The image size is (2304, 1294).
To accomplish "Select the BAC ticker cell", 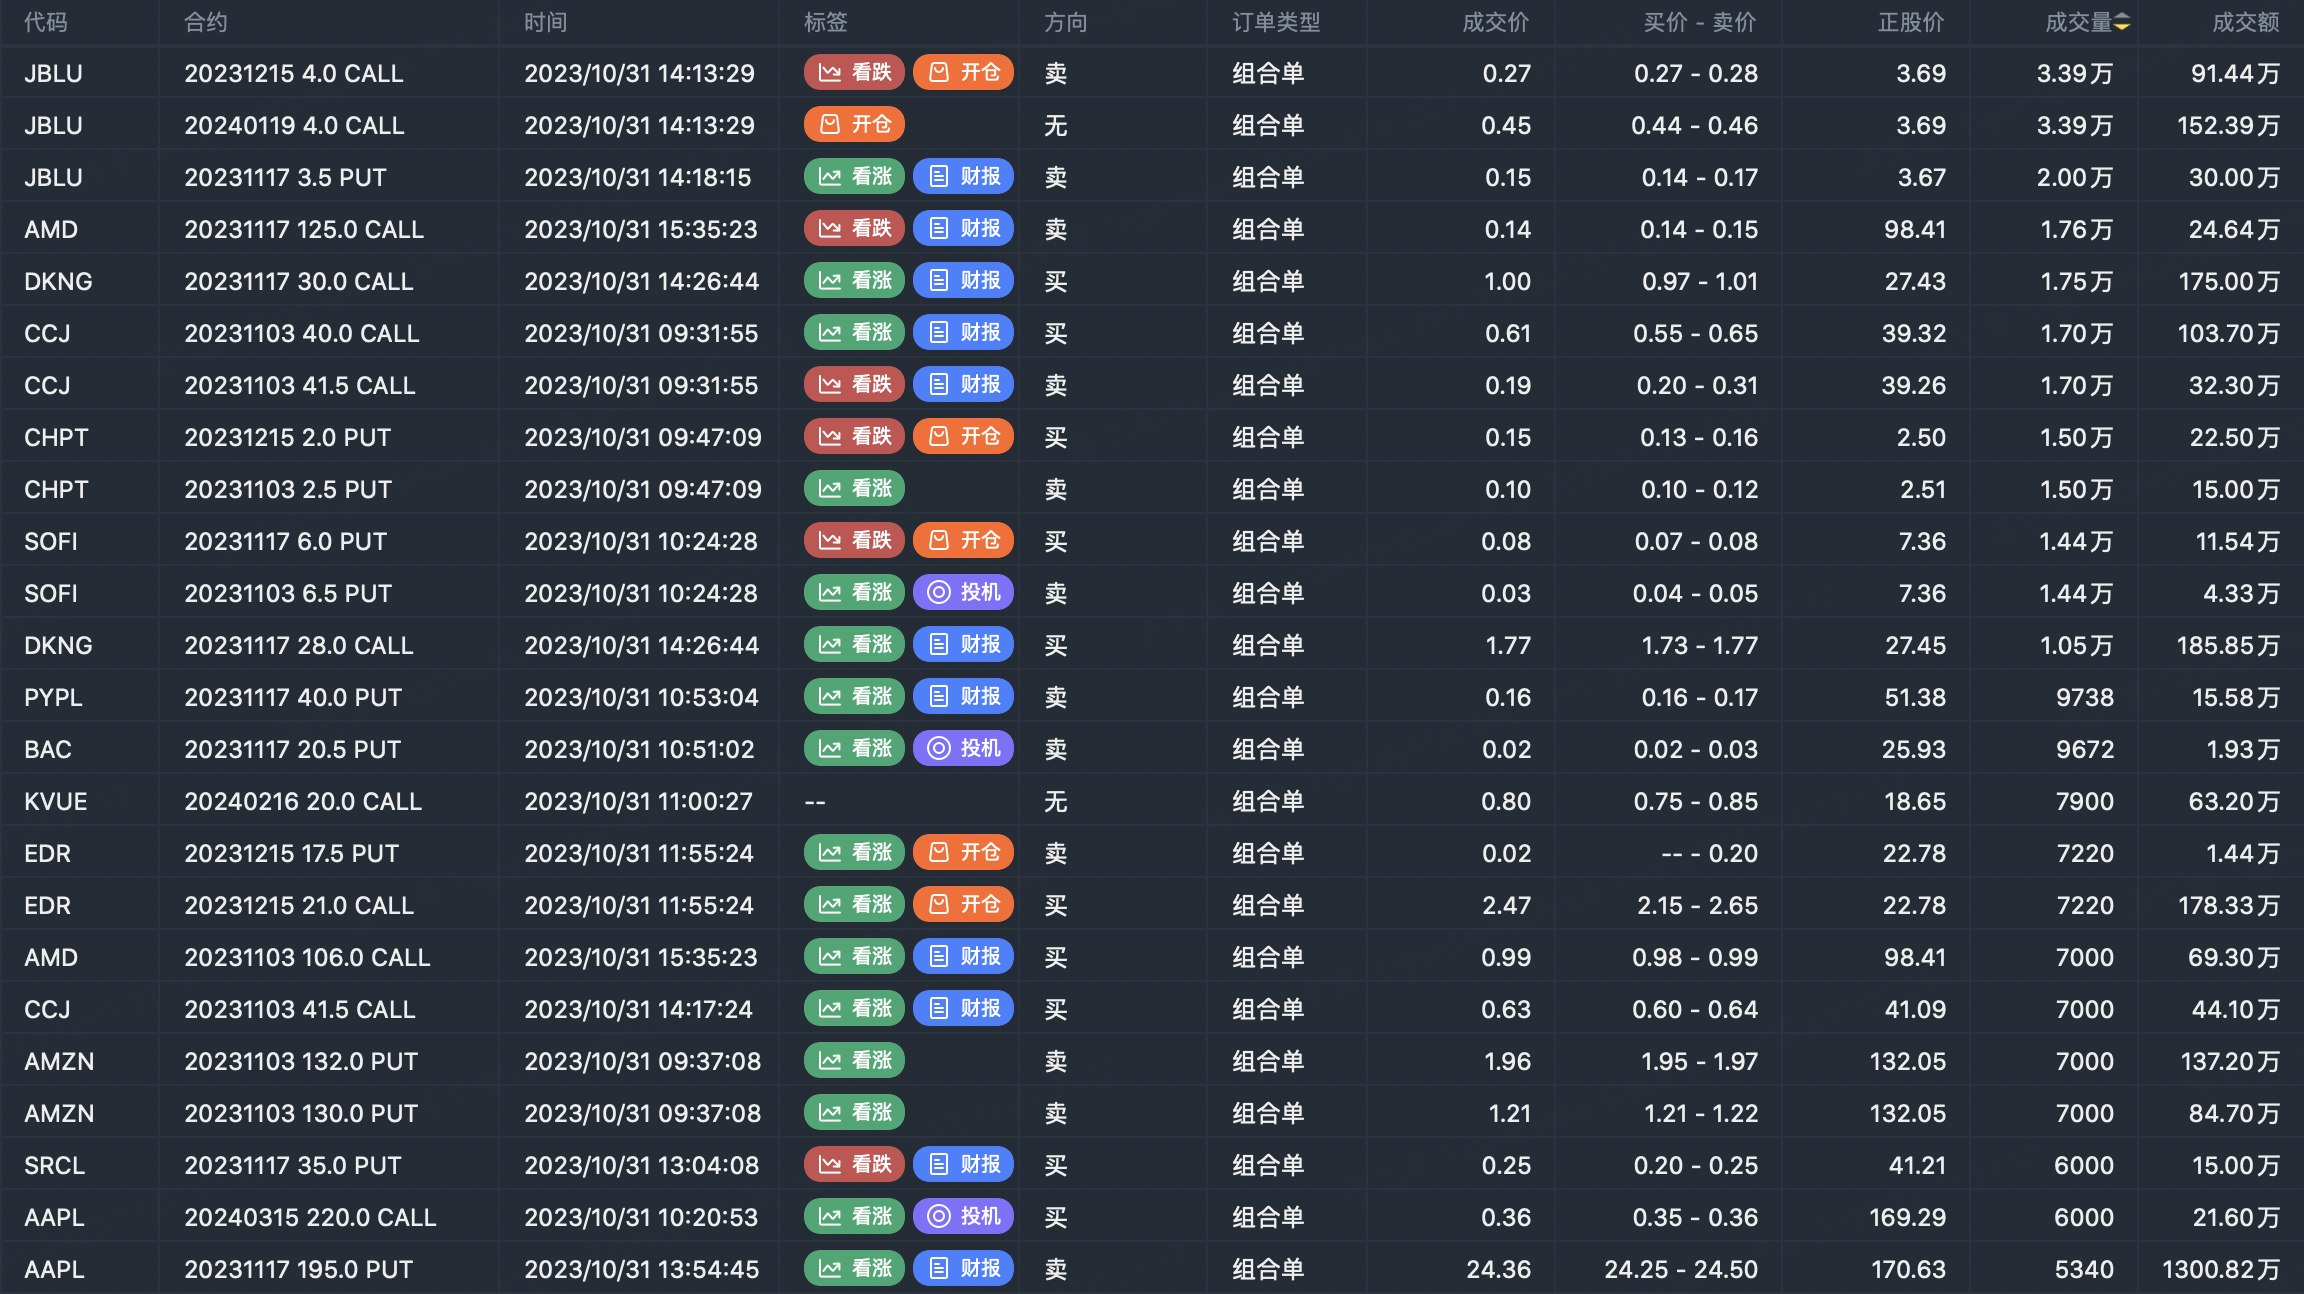I will (48, 749).
